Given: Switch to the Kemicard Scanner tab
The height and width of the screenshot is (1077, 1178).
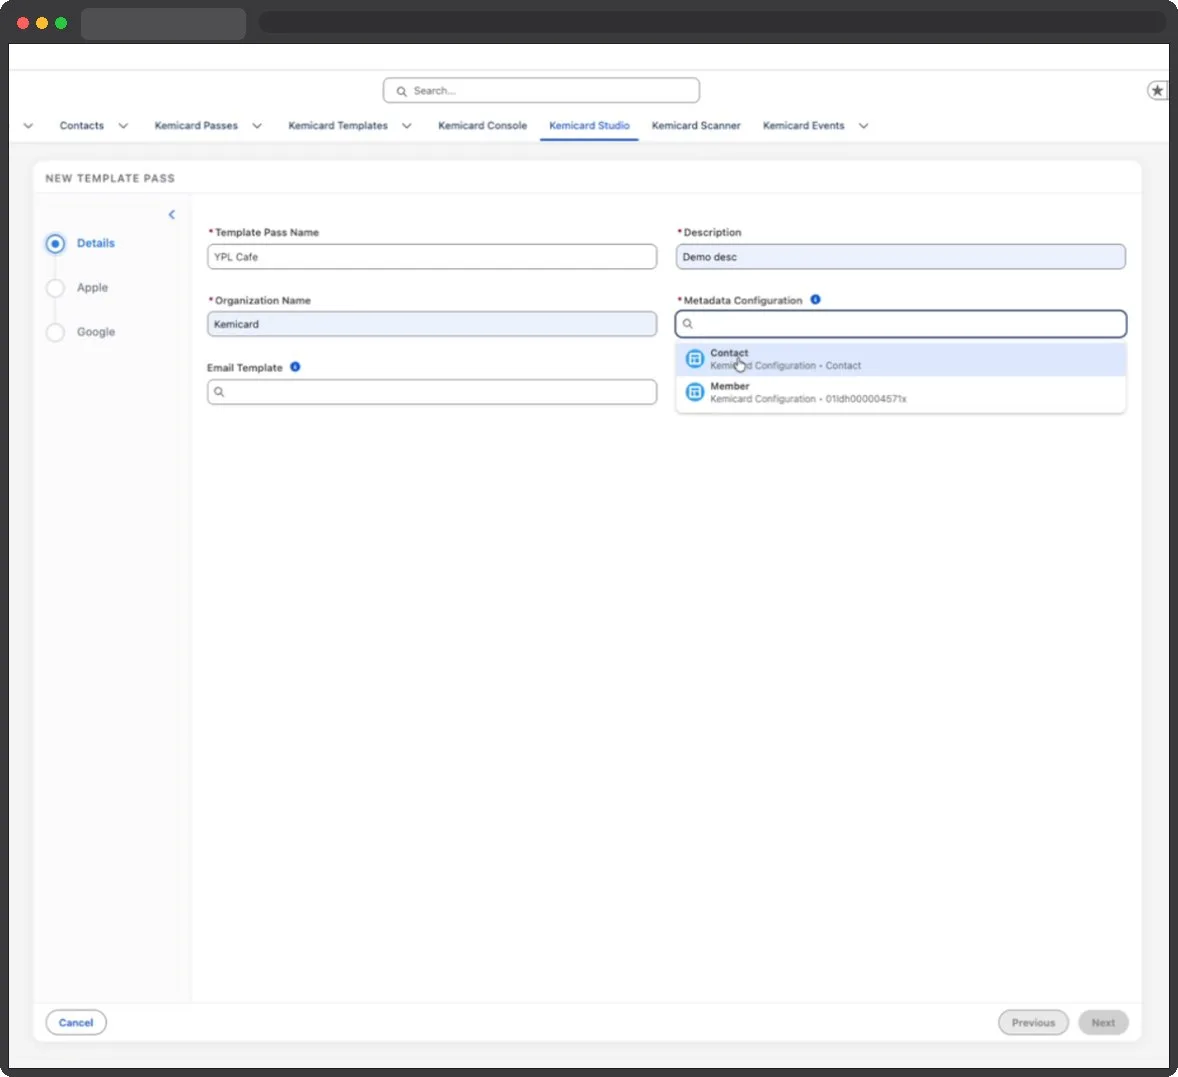Looking at the screenshot, I should coord(696,125).
